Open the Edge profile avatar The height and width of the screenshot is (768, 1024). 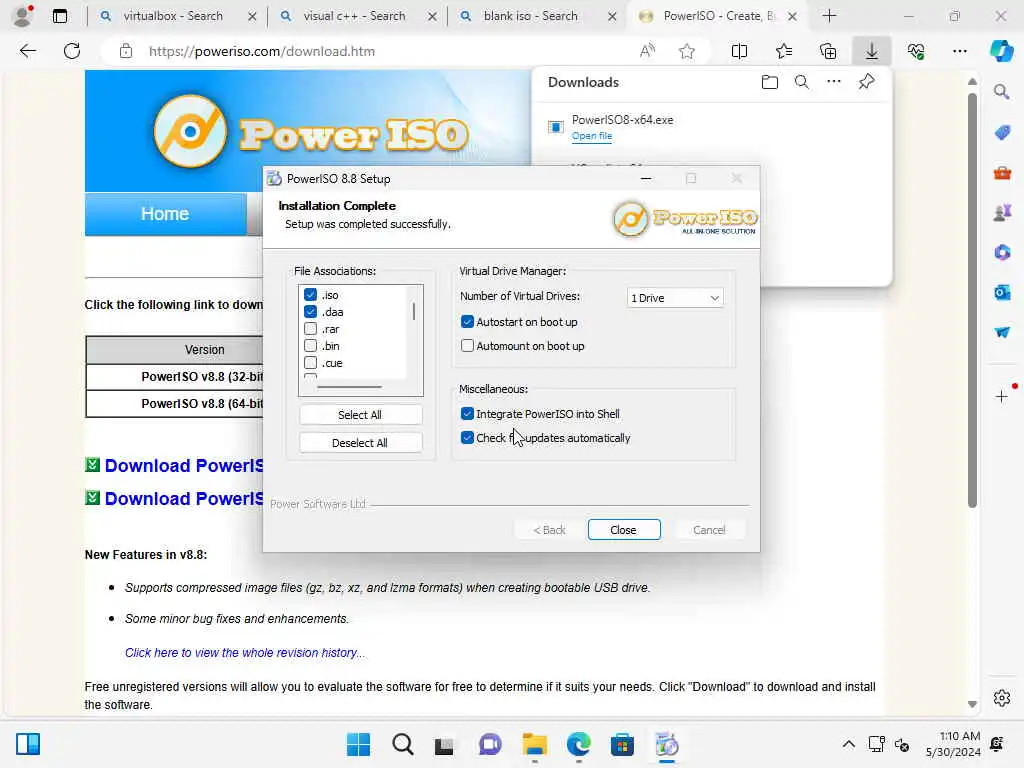click(23, 16)
